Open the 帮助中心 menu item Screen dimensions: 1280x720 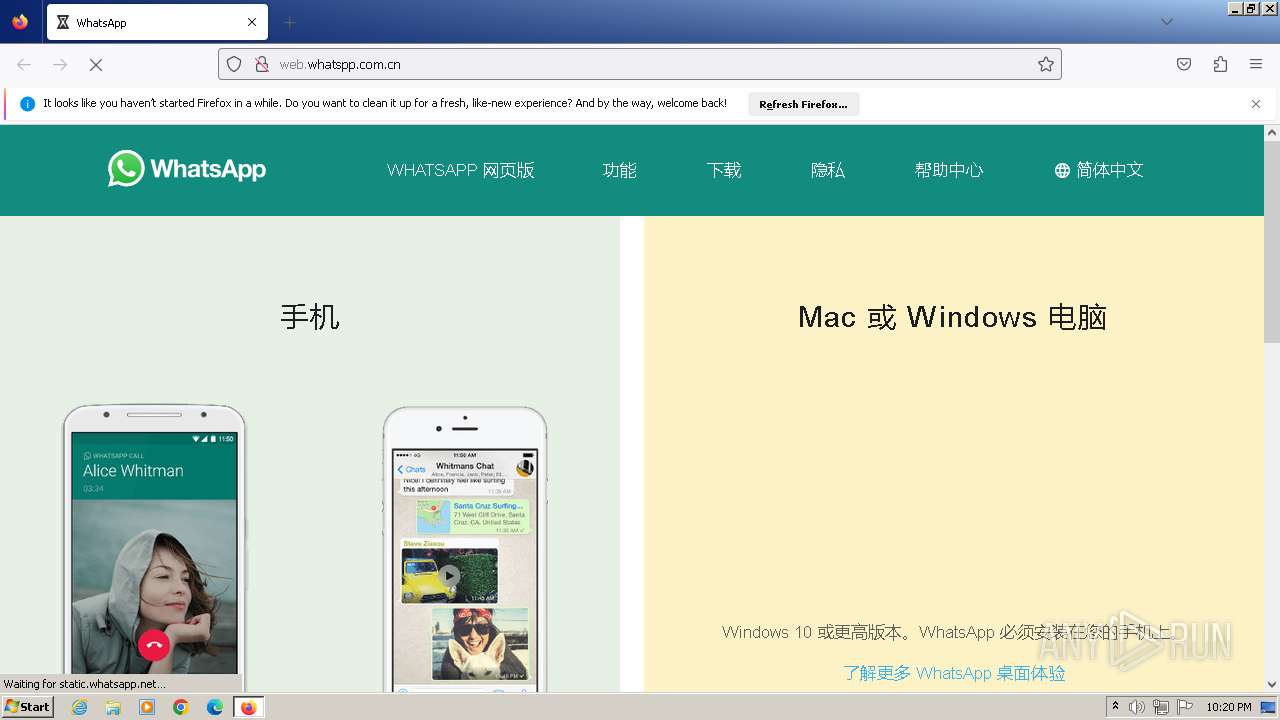tap(949, 170)
